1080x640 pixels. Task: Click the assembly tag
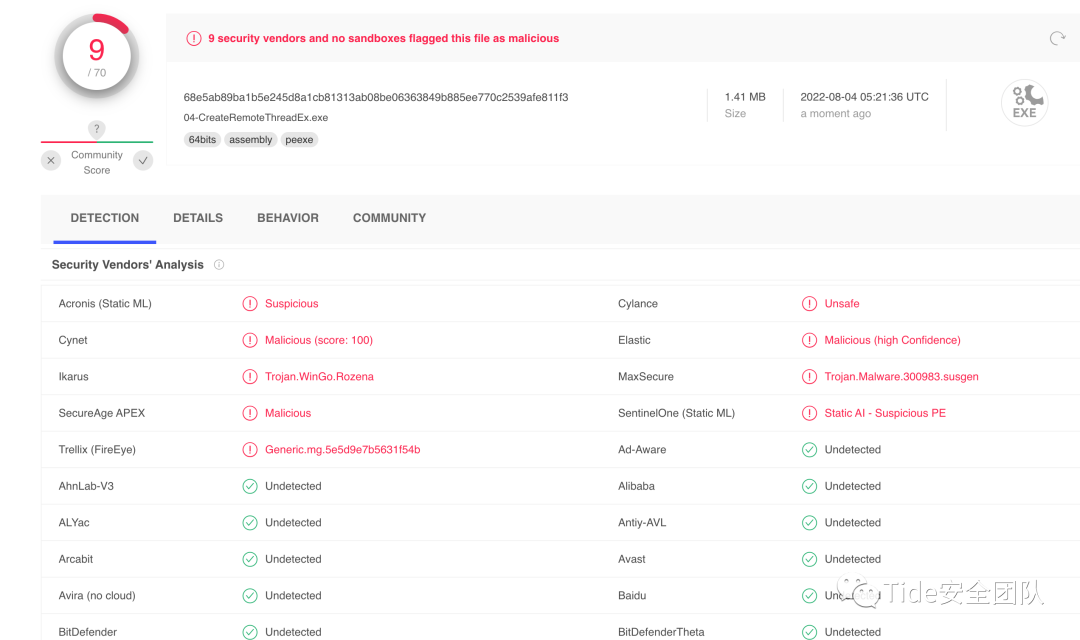(x=251, y=140)
